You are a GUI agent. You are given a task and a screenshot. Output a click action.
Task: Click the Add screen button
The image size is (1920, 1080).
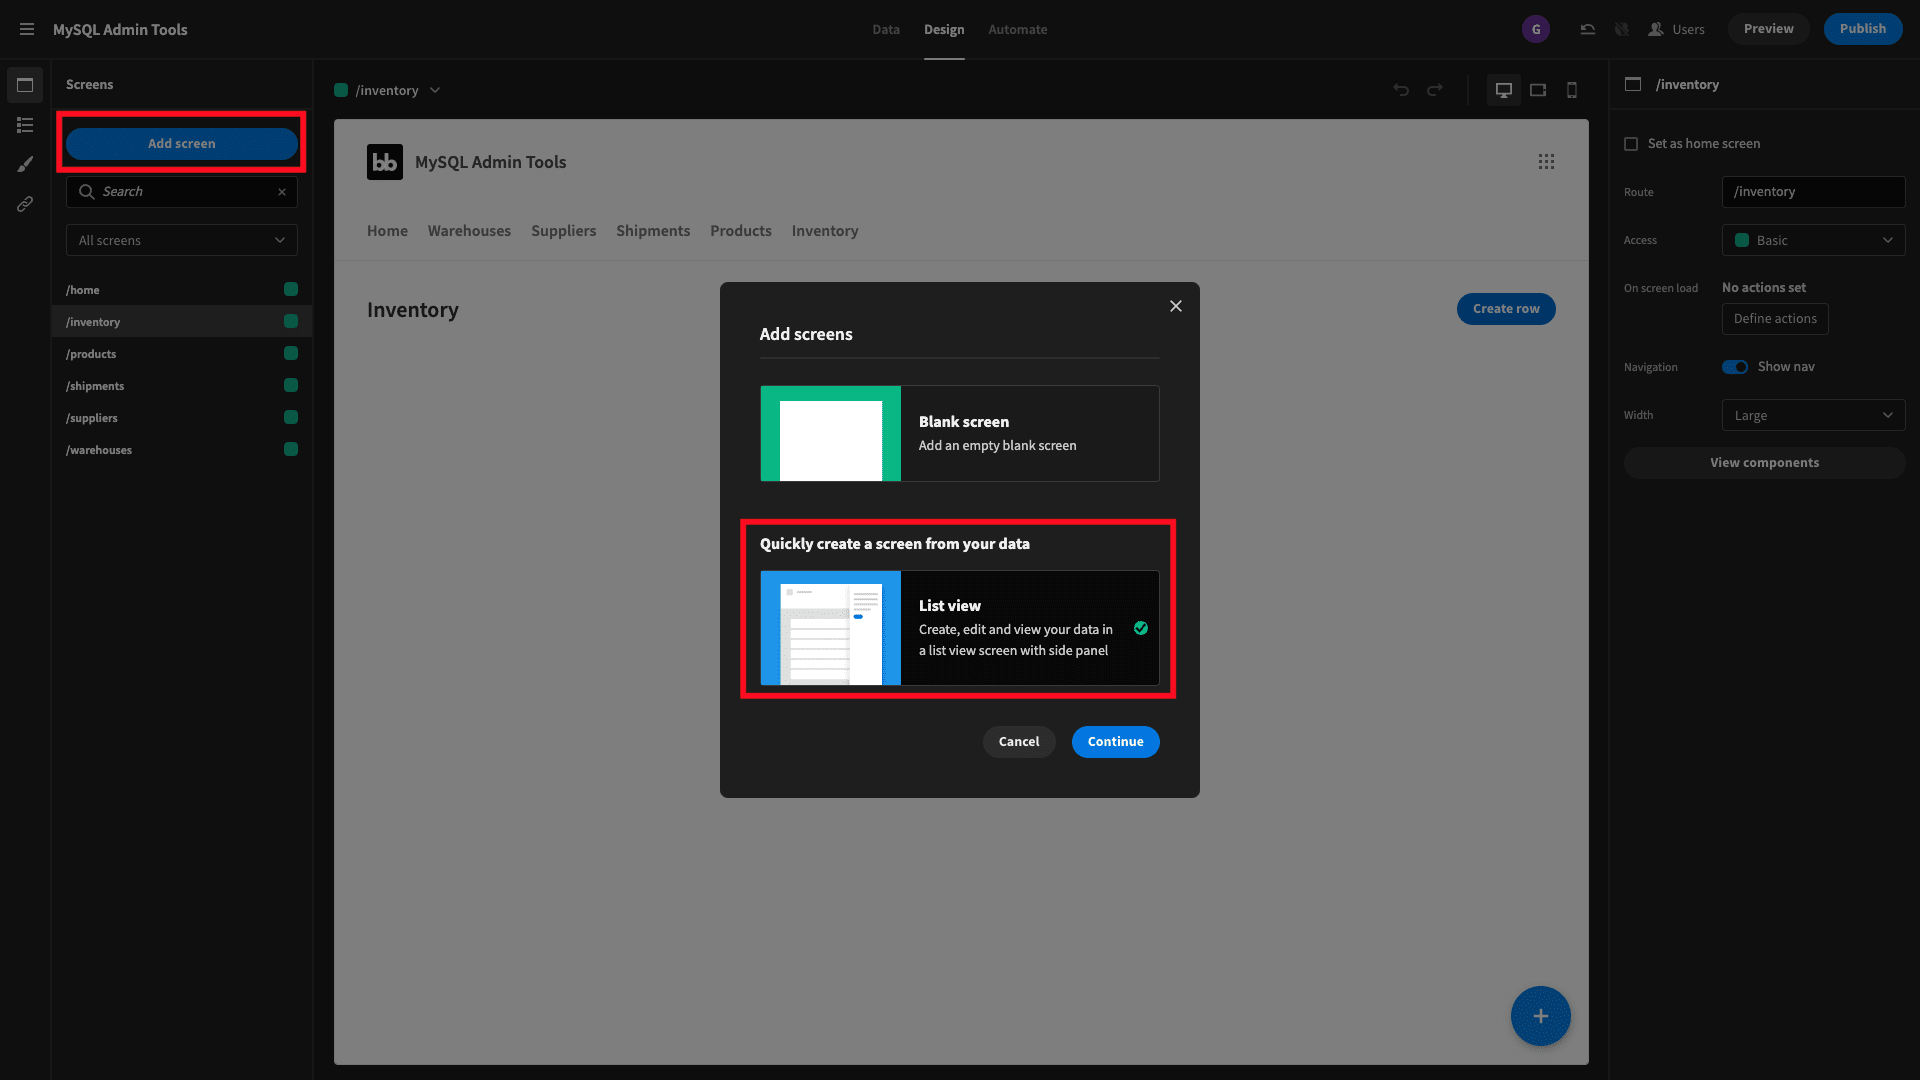point(181,142)
